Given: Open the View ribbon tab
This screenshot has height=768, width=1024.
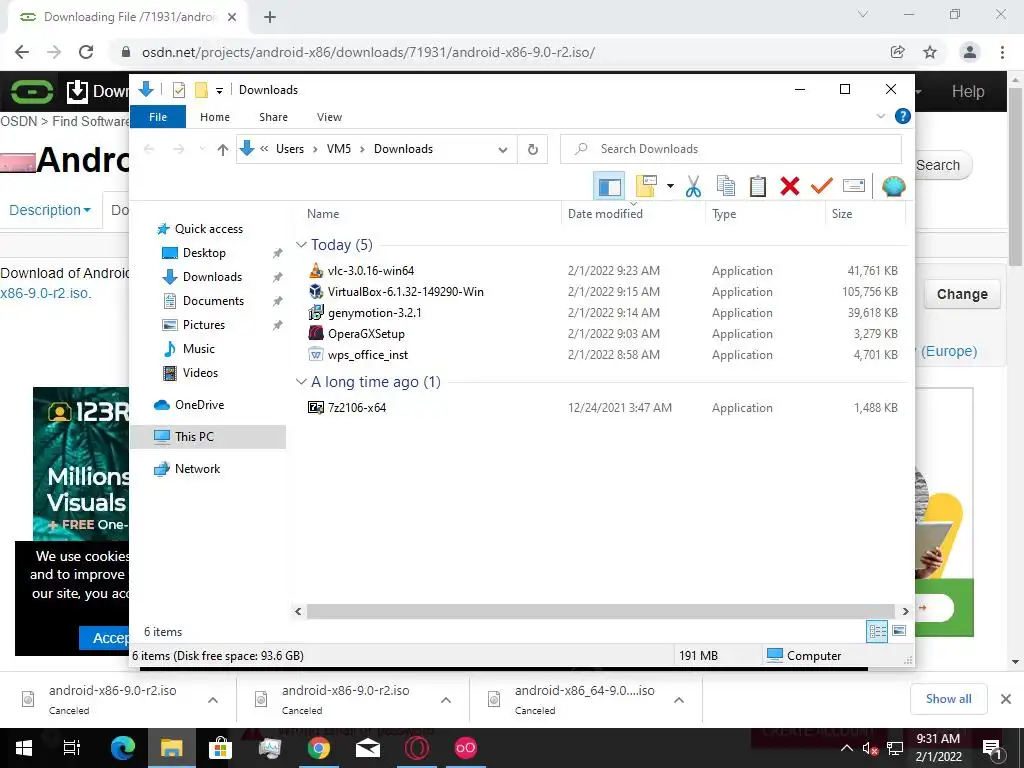Looking at the screenshot, I should point(329,117).
